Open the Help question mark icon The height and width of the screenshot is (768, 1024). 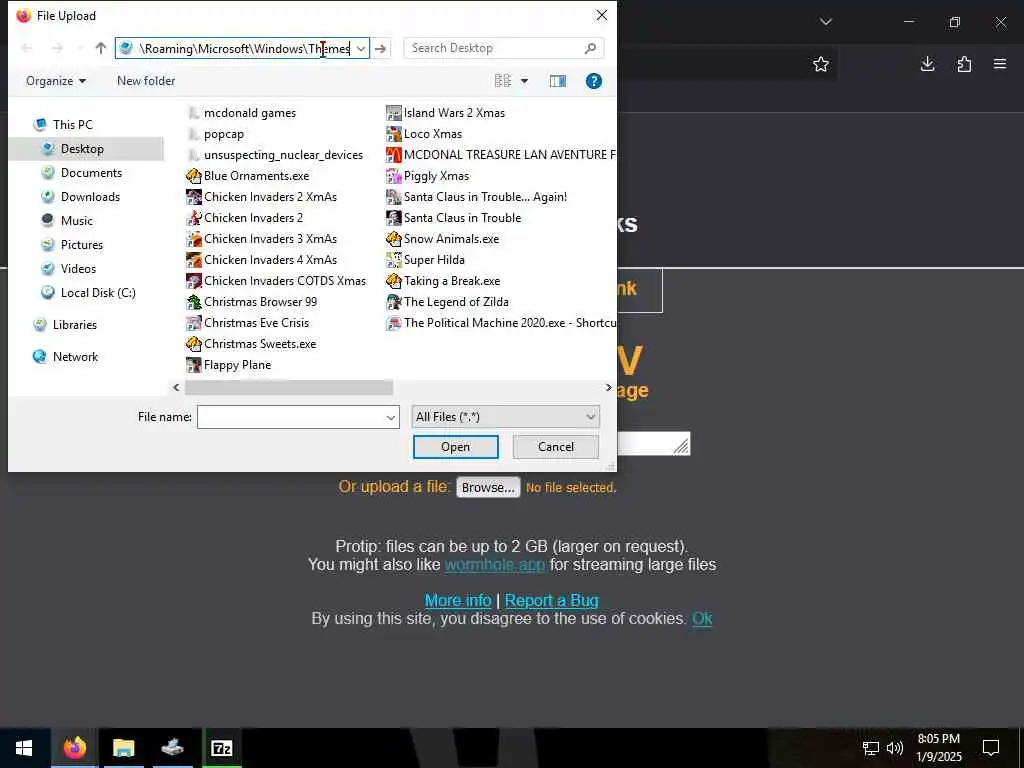[x=594, y=81]
